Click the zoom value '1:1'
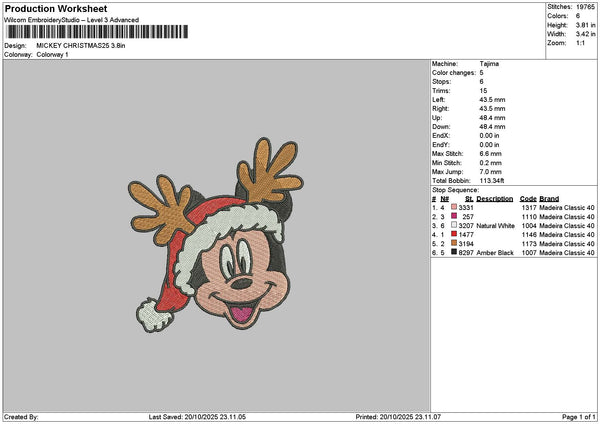This screenshot has height=424, width=600. [580, 43]
